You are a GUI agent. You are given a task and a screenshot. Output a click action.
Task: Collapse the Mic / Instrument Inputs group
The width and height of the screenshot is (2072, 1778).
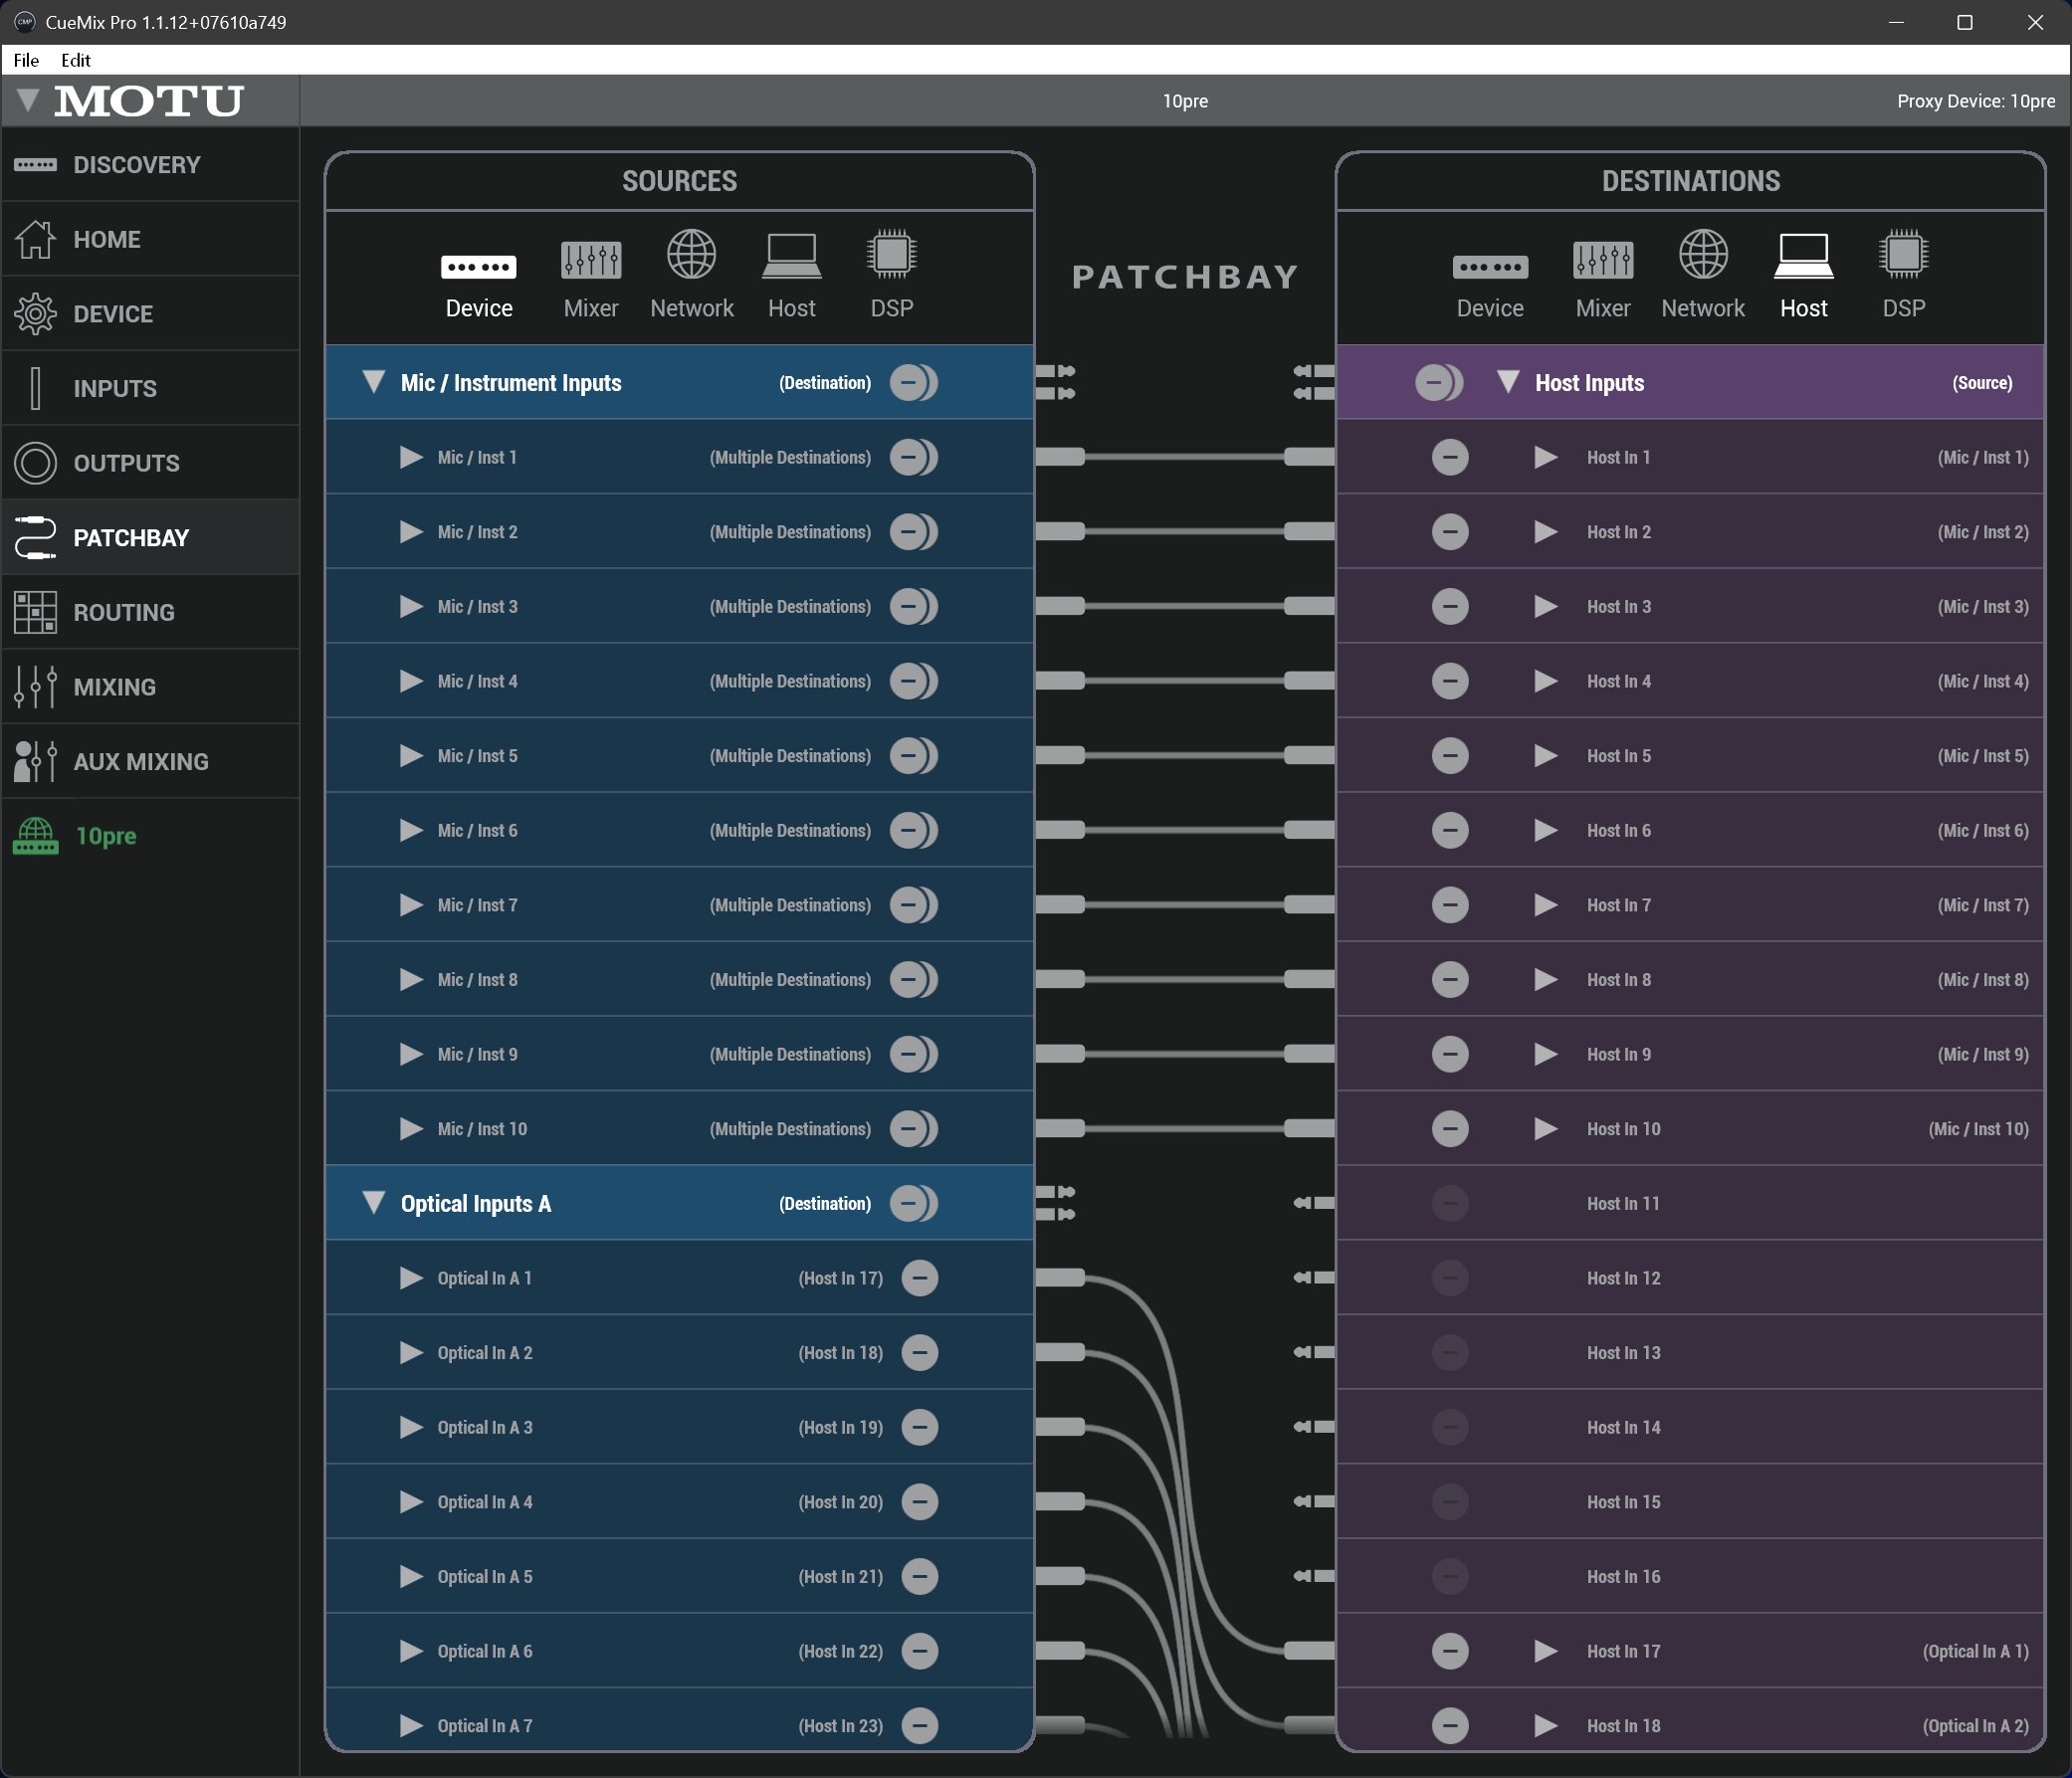374,382
